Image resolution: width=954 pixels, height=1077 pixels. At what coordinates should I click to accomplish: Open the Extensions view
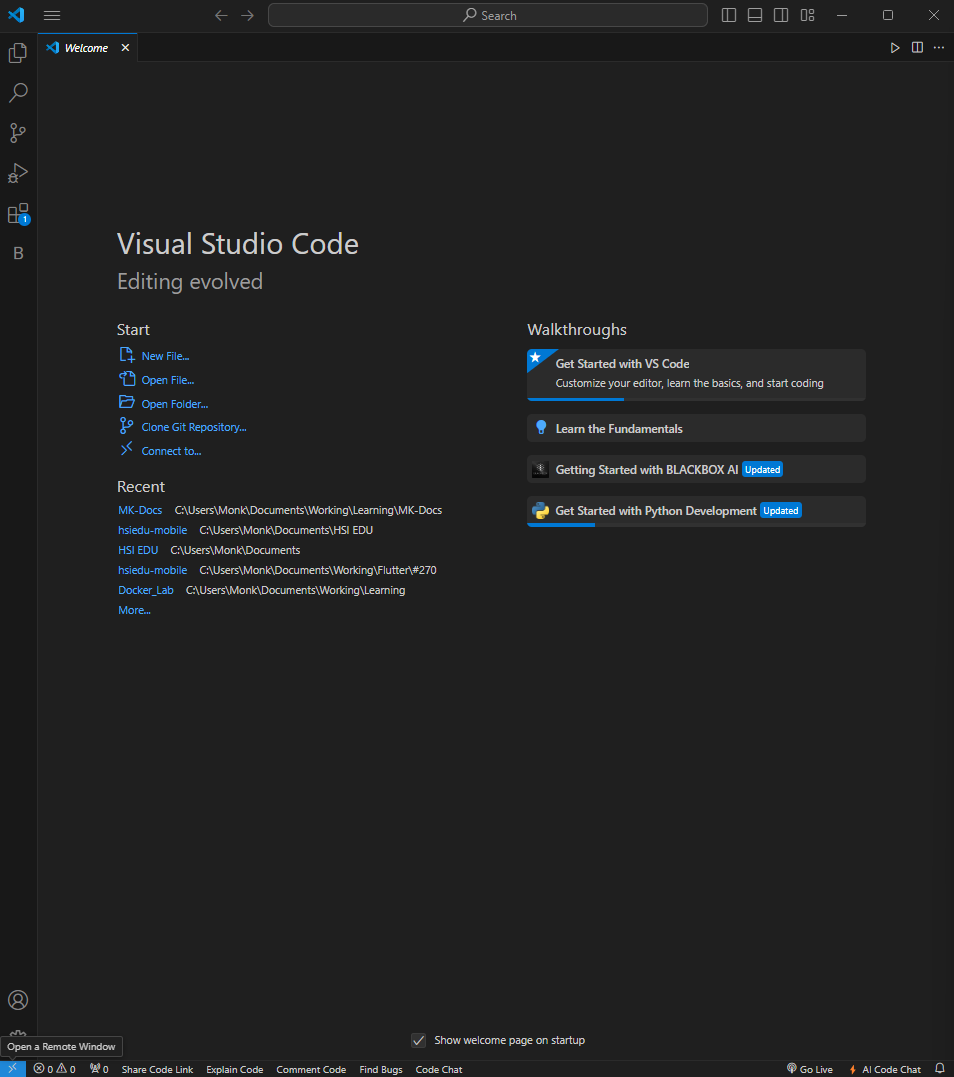tap(18, 213)
